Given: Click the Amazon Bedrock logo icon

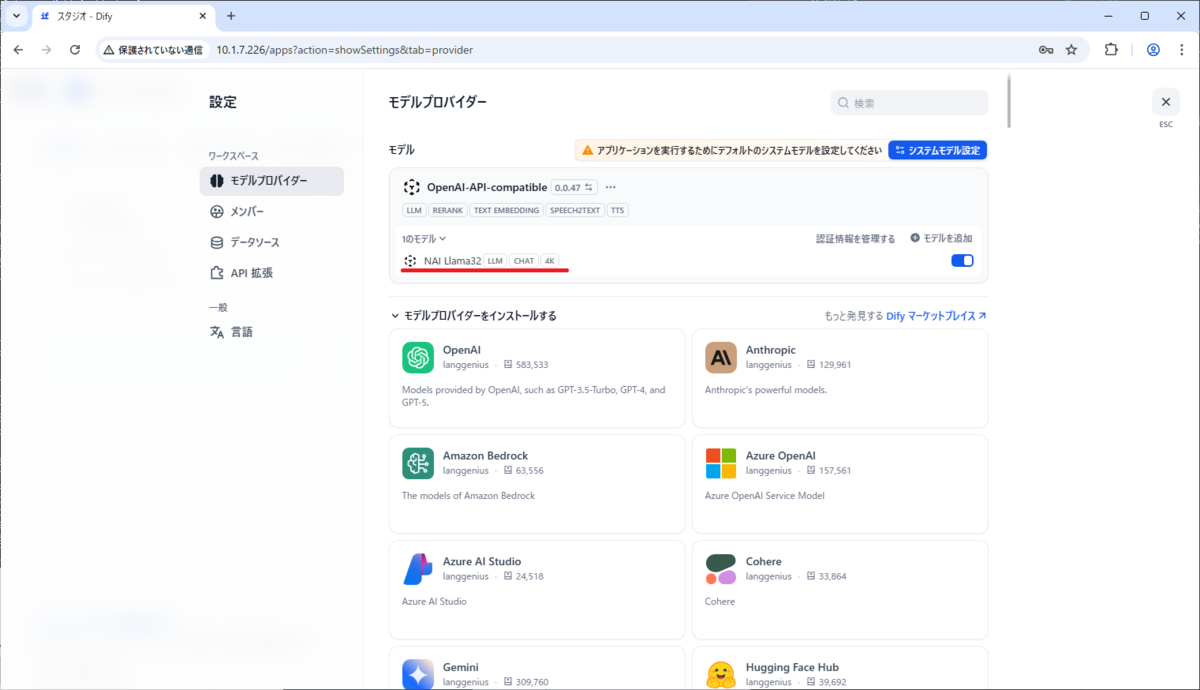Looking at the screenshot, I should pyautogui.click(x=418, y=463).
